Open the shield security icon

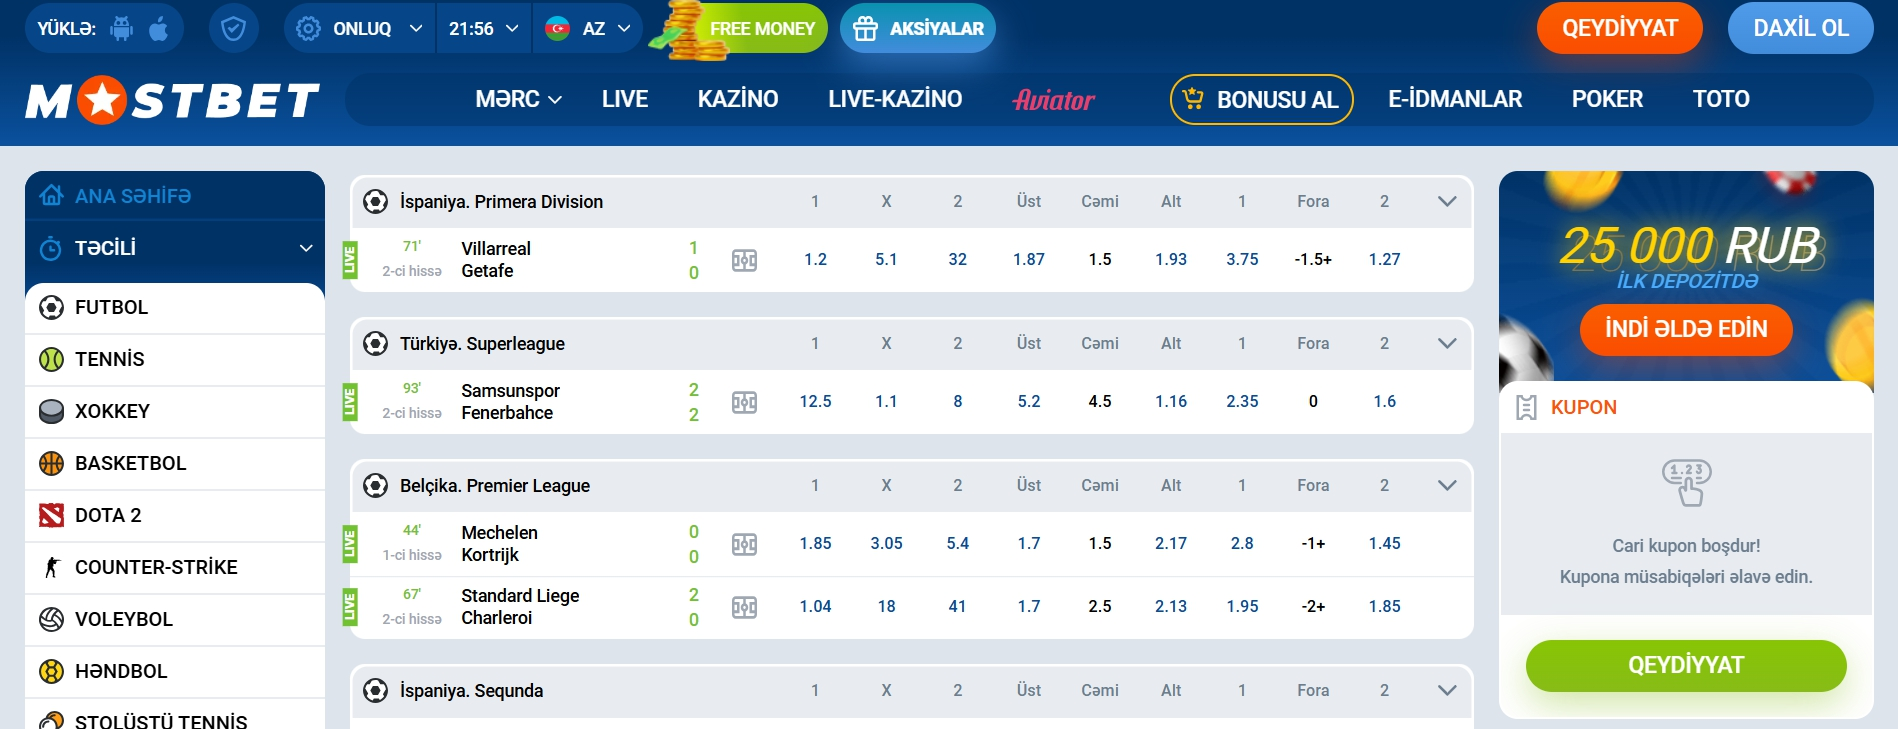tap(233, 29)
